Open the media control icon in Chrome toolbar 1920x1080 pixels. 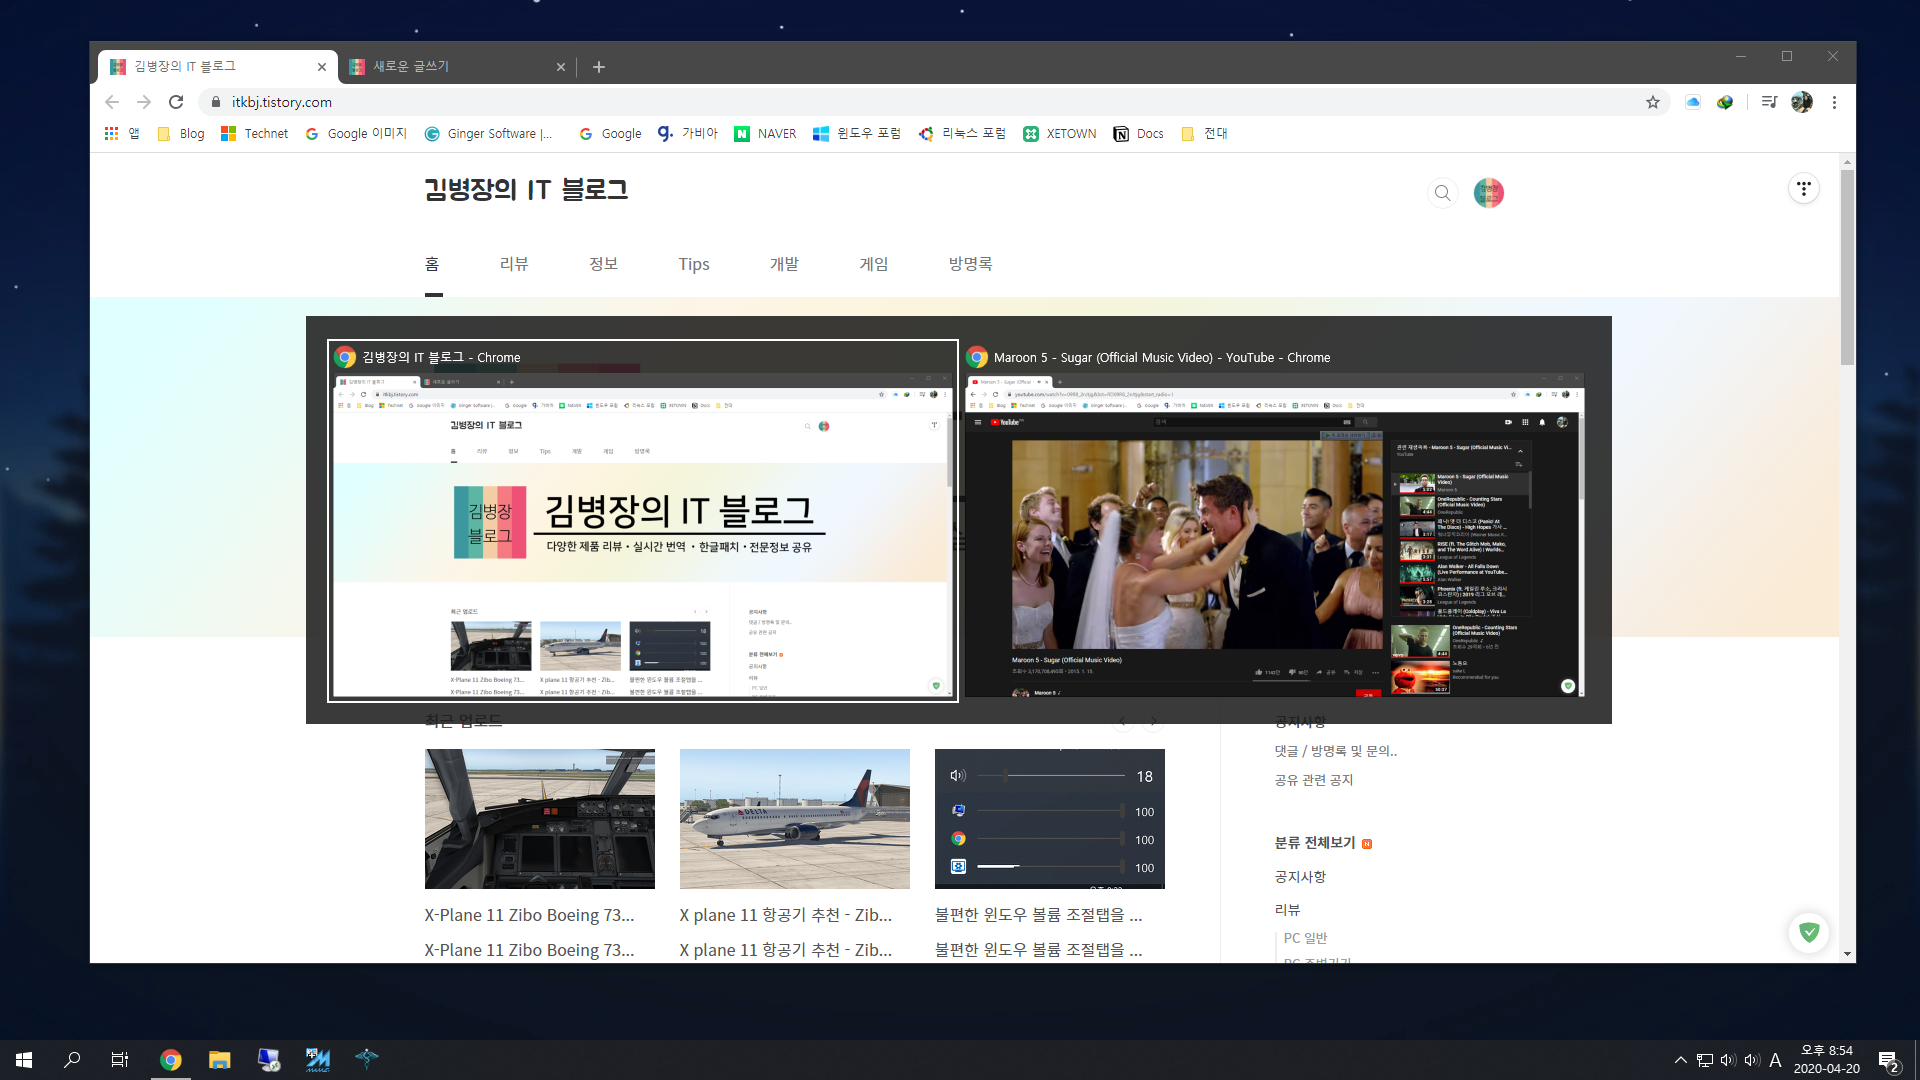(x=1769, y=102)
